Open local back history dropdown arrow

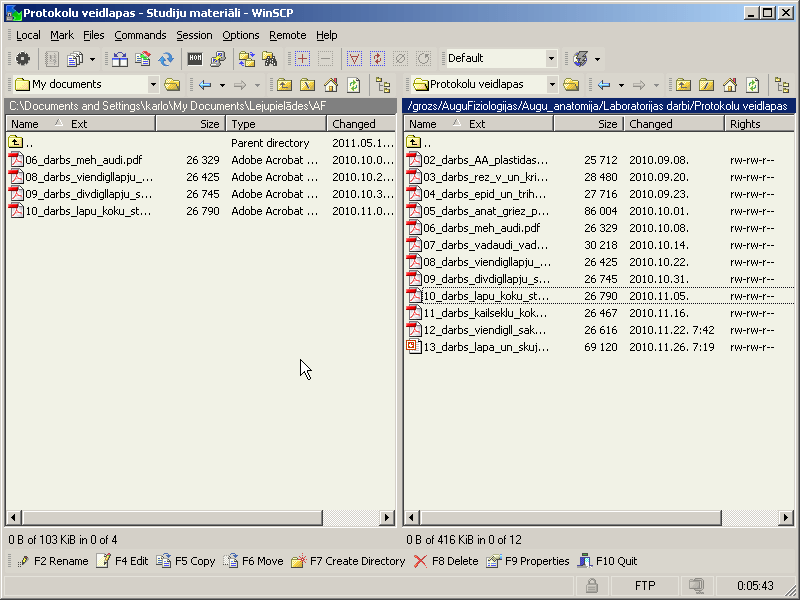[222, 85]
